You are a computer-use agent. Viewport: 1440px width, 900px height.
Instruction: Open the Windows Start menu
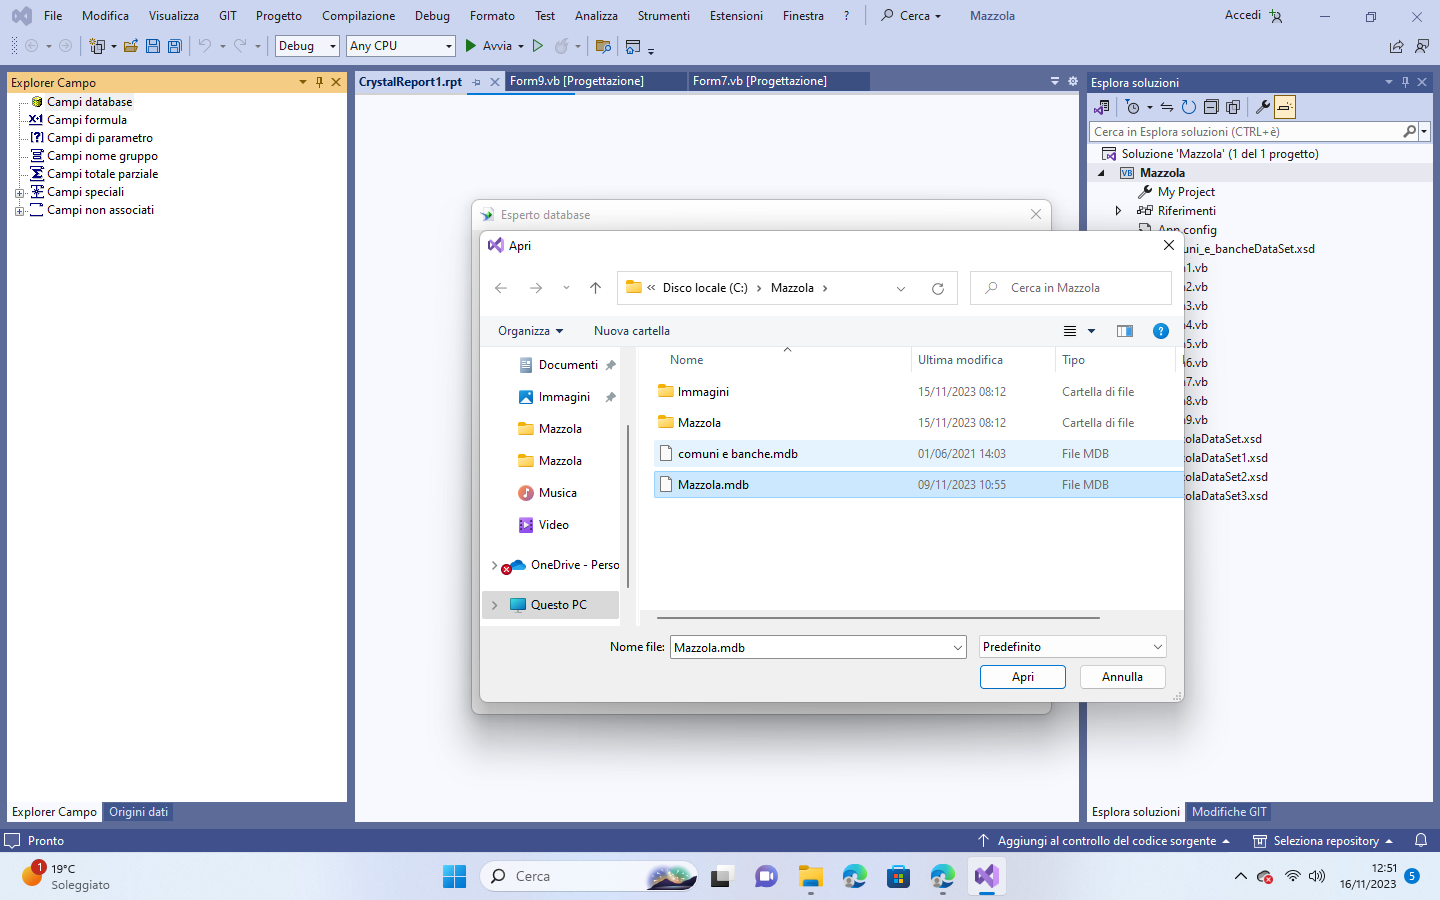(x=454, y=876)
